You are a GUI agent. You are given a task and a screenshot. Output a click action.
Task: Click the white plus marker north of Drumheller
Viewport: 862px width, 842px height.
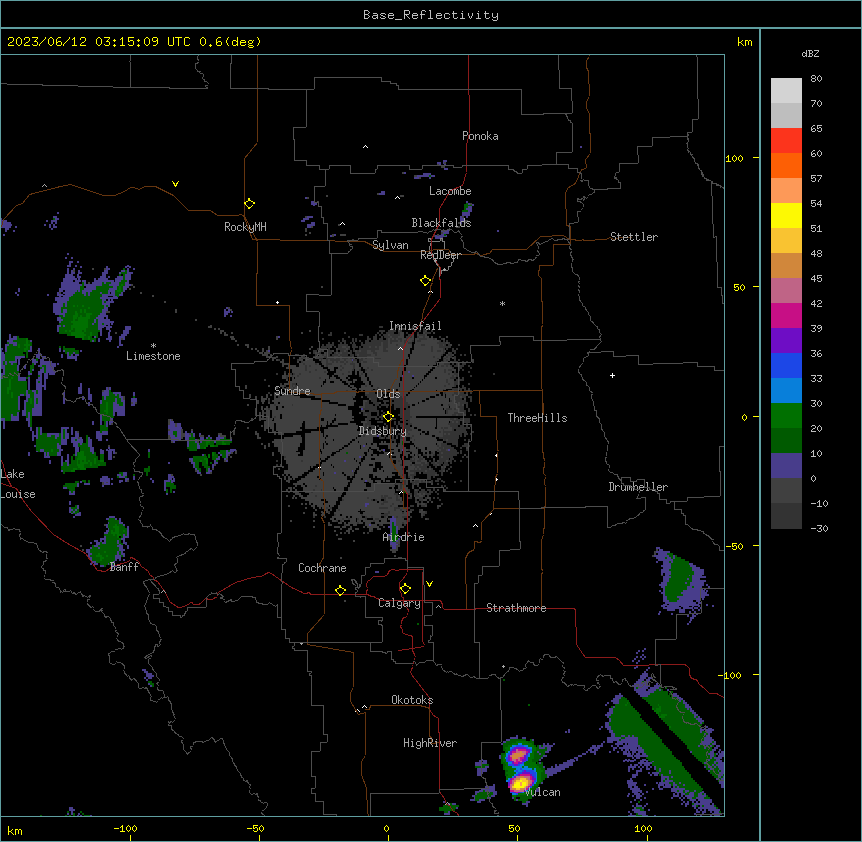(612, 375)
